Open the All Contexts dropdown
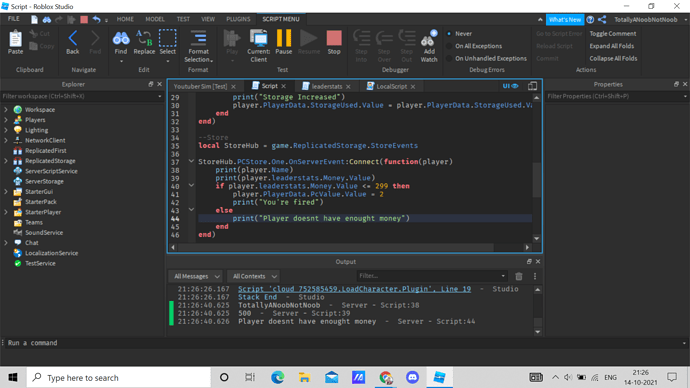This screenshot has height=388, width=690. pyautogui.click(x=254, y=276)
